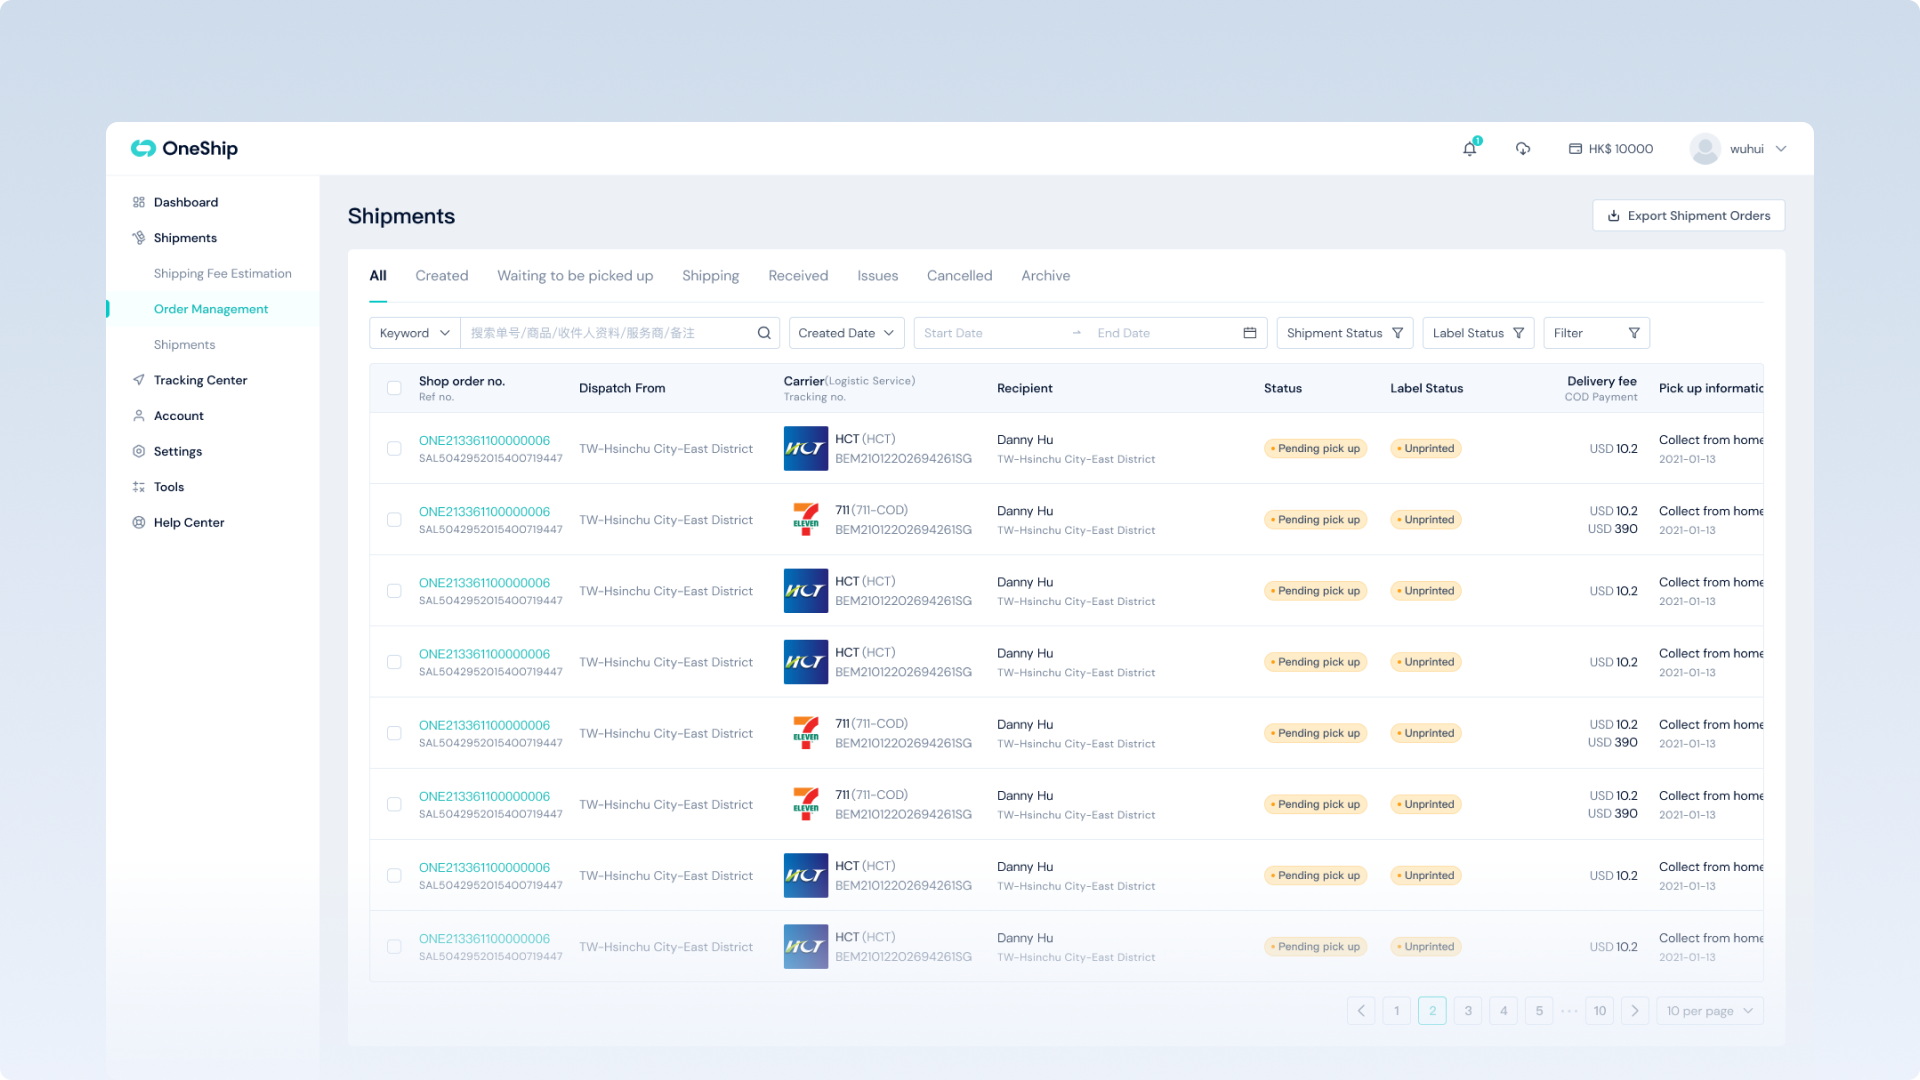This screenshot has width=1920, height=1080.
Task: Click Export Shipment Orders button
Action: tap(1688, 216)
